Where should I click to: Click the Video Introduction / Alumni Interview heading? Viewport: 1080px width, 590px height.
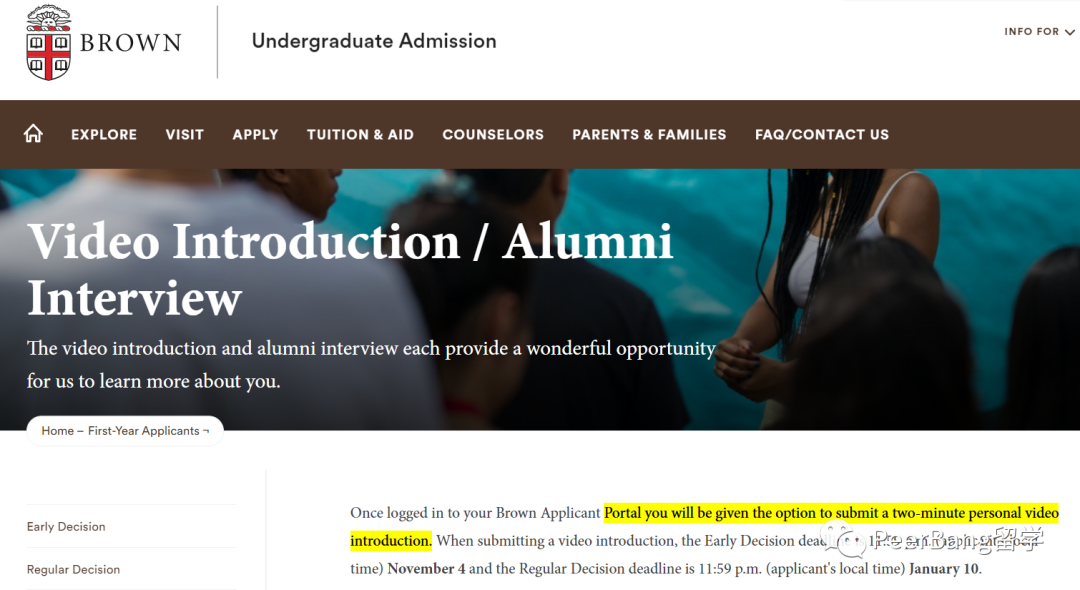point(350,270)
